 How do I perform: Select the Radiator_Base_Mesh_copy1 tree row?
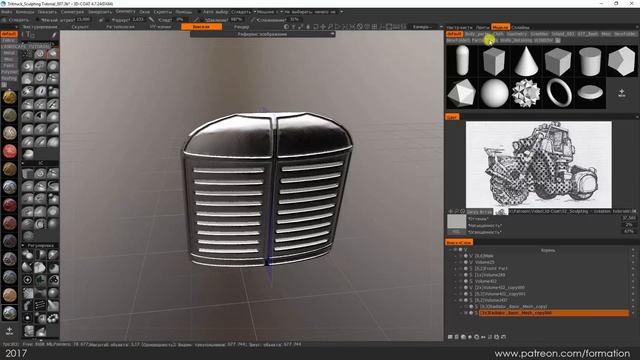click(513, 307)
